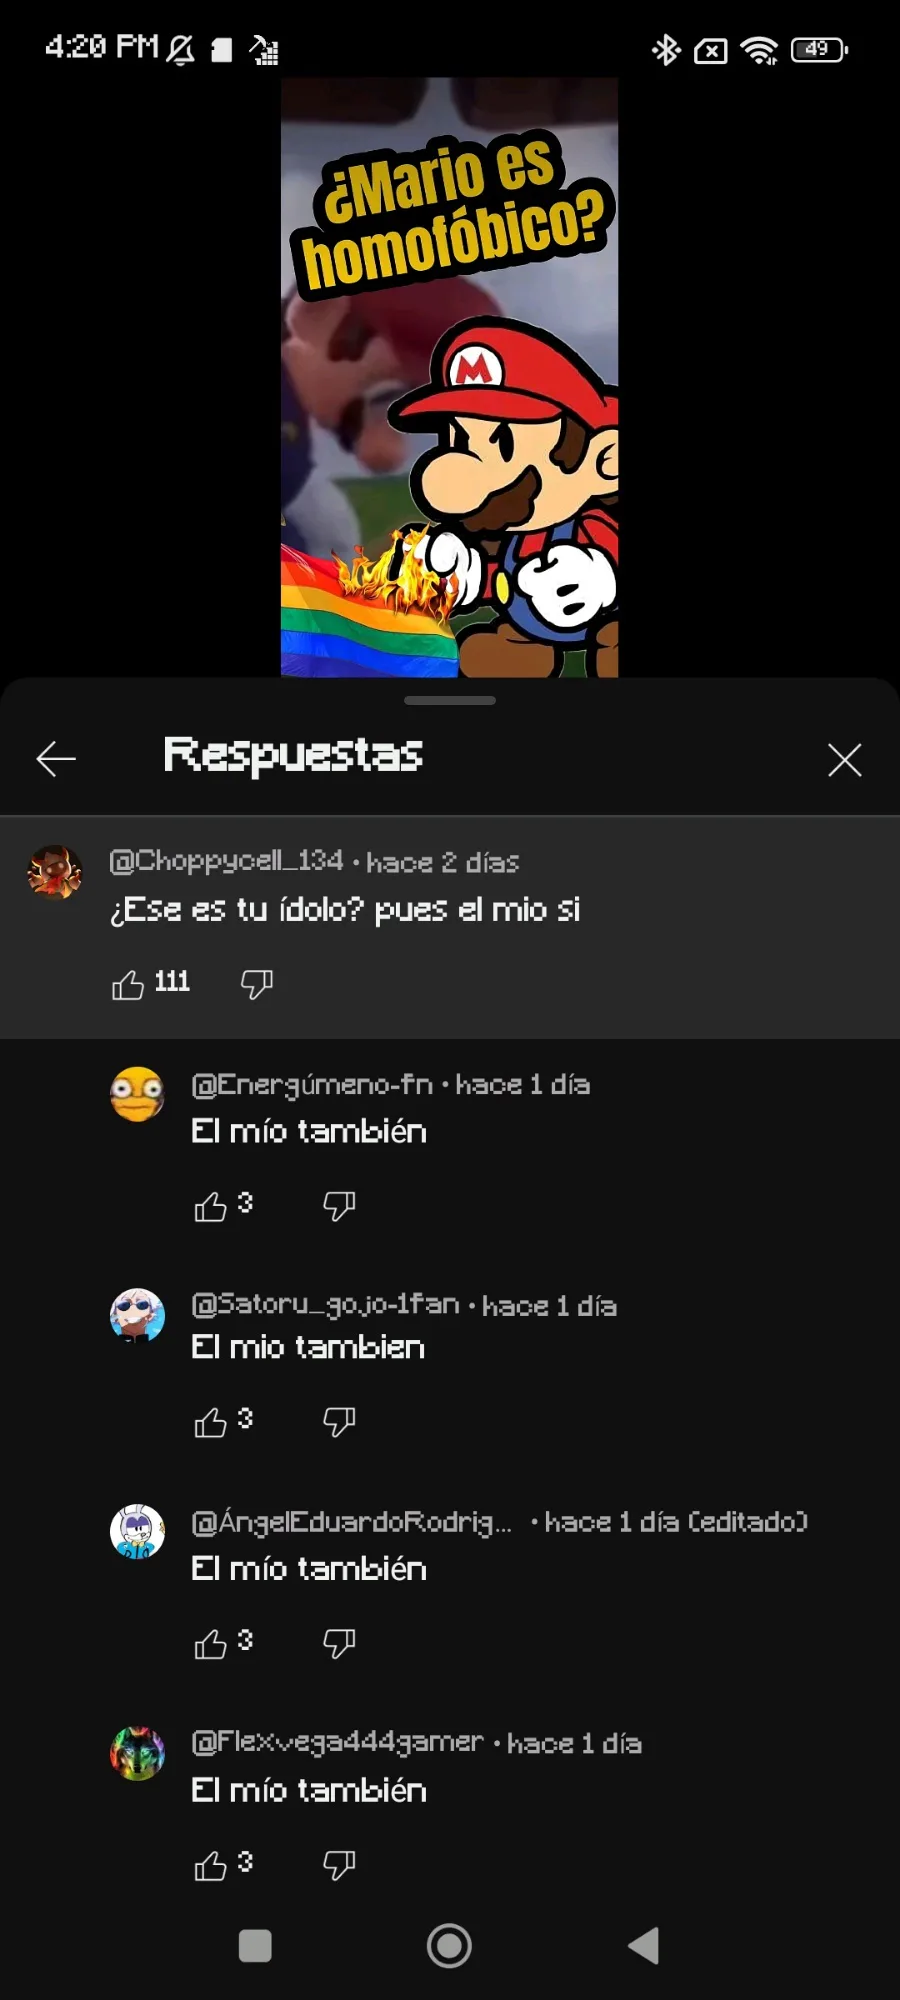Tap the Mario video playing above
The width and height of the screenshot is (900, 2000).
[449, 377]
